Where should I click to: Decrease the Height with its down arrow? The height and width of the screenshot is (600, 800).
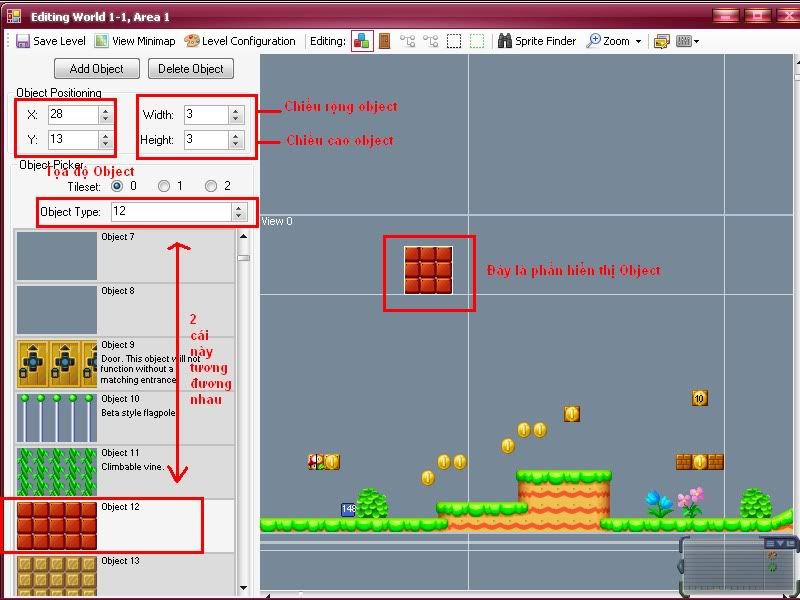click(x=236, y=144)
